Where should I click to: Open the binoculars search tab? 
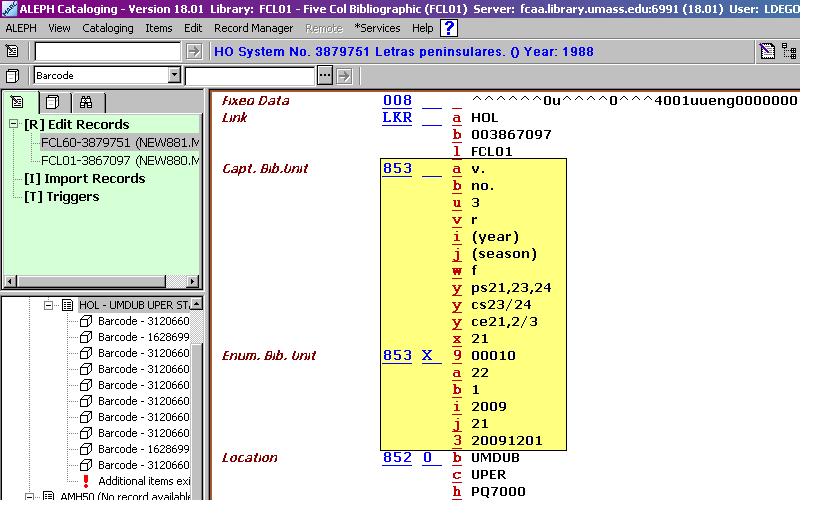click(x=86, y=102)
